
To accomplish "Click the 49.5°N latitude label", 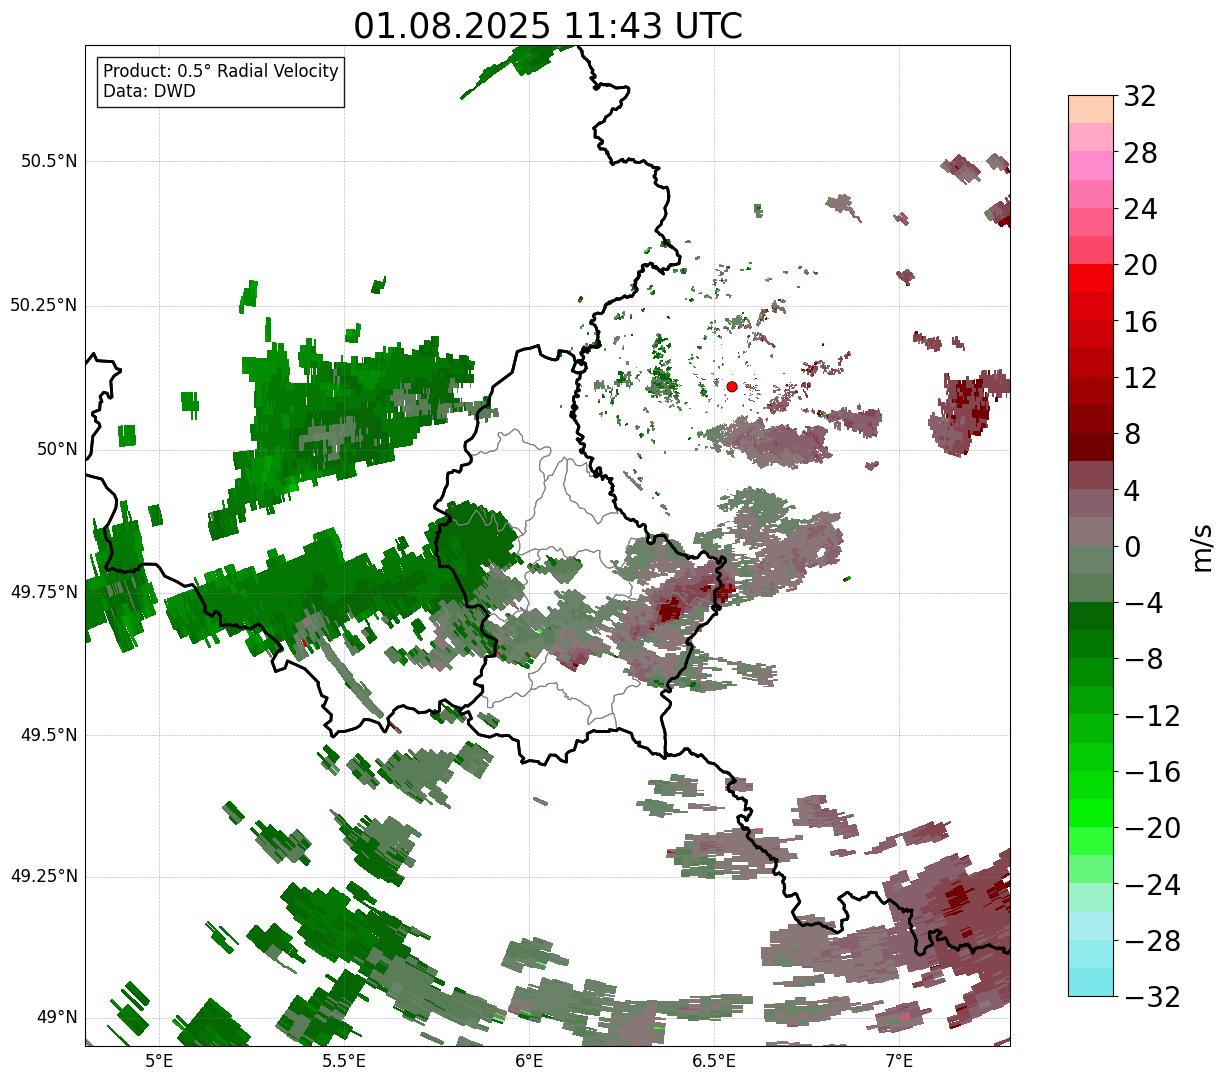I will click(x=49, y=735).
